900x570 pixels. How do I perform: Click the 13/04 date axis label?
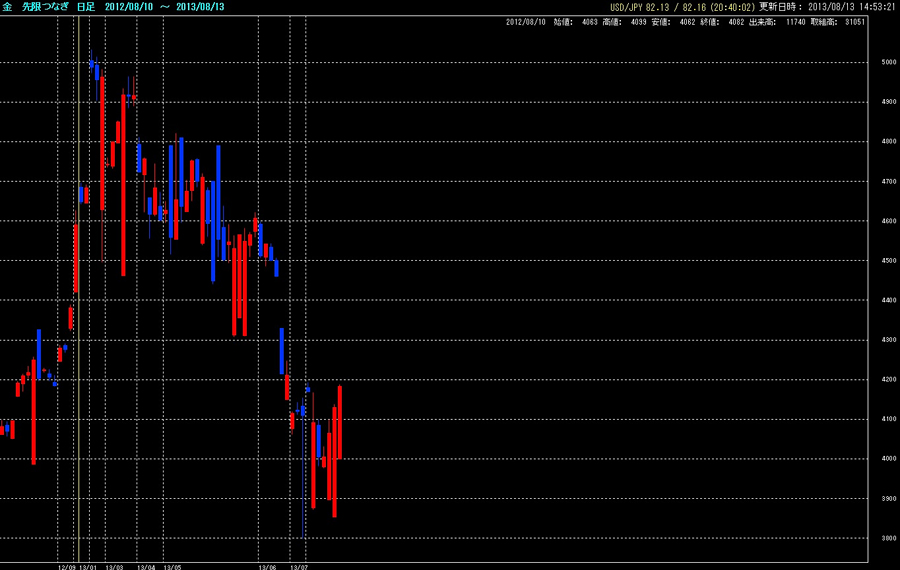point(146,567)
